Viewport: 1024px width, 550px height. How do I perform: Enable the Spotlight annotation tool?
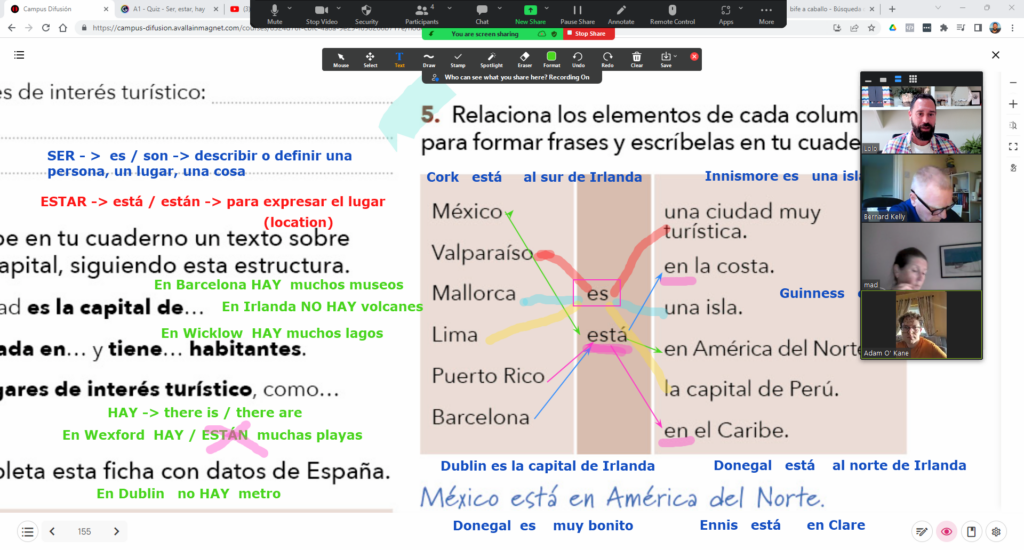click(491, 59)
